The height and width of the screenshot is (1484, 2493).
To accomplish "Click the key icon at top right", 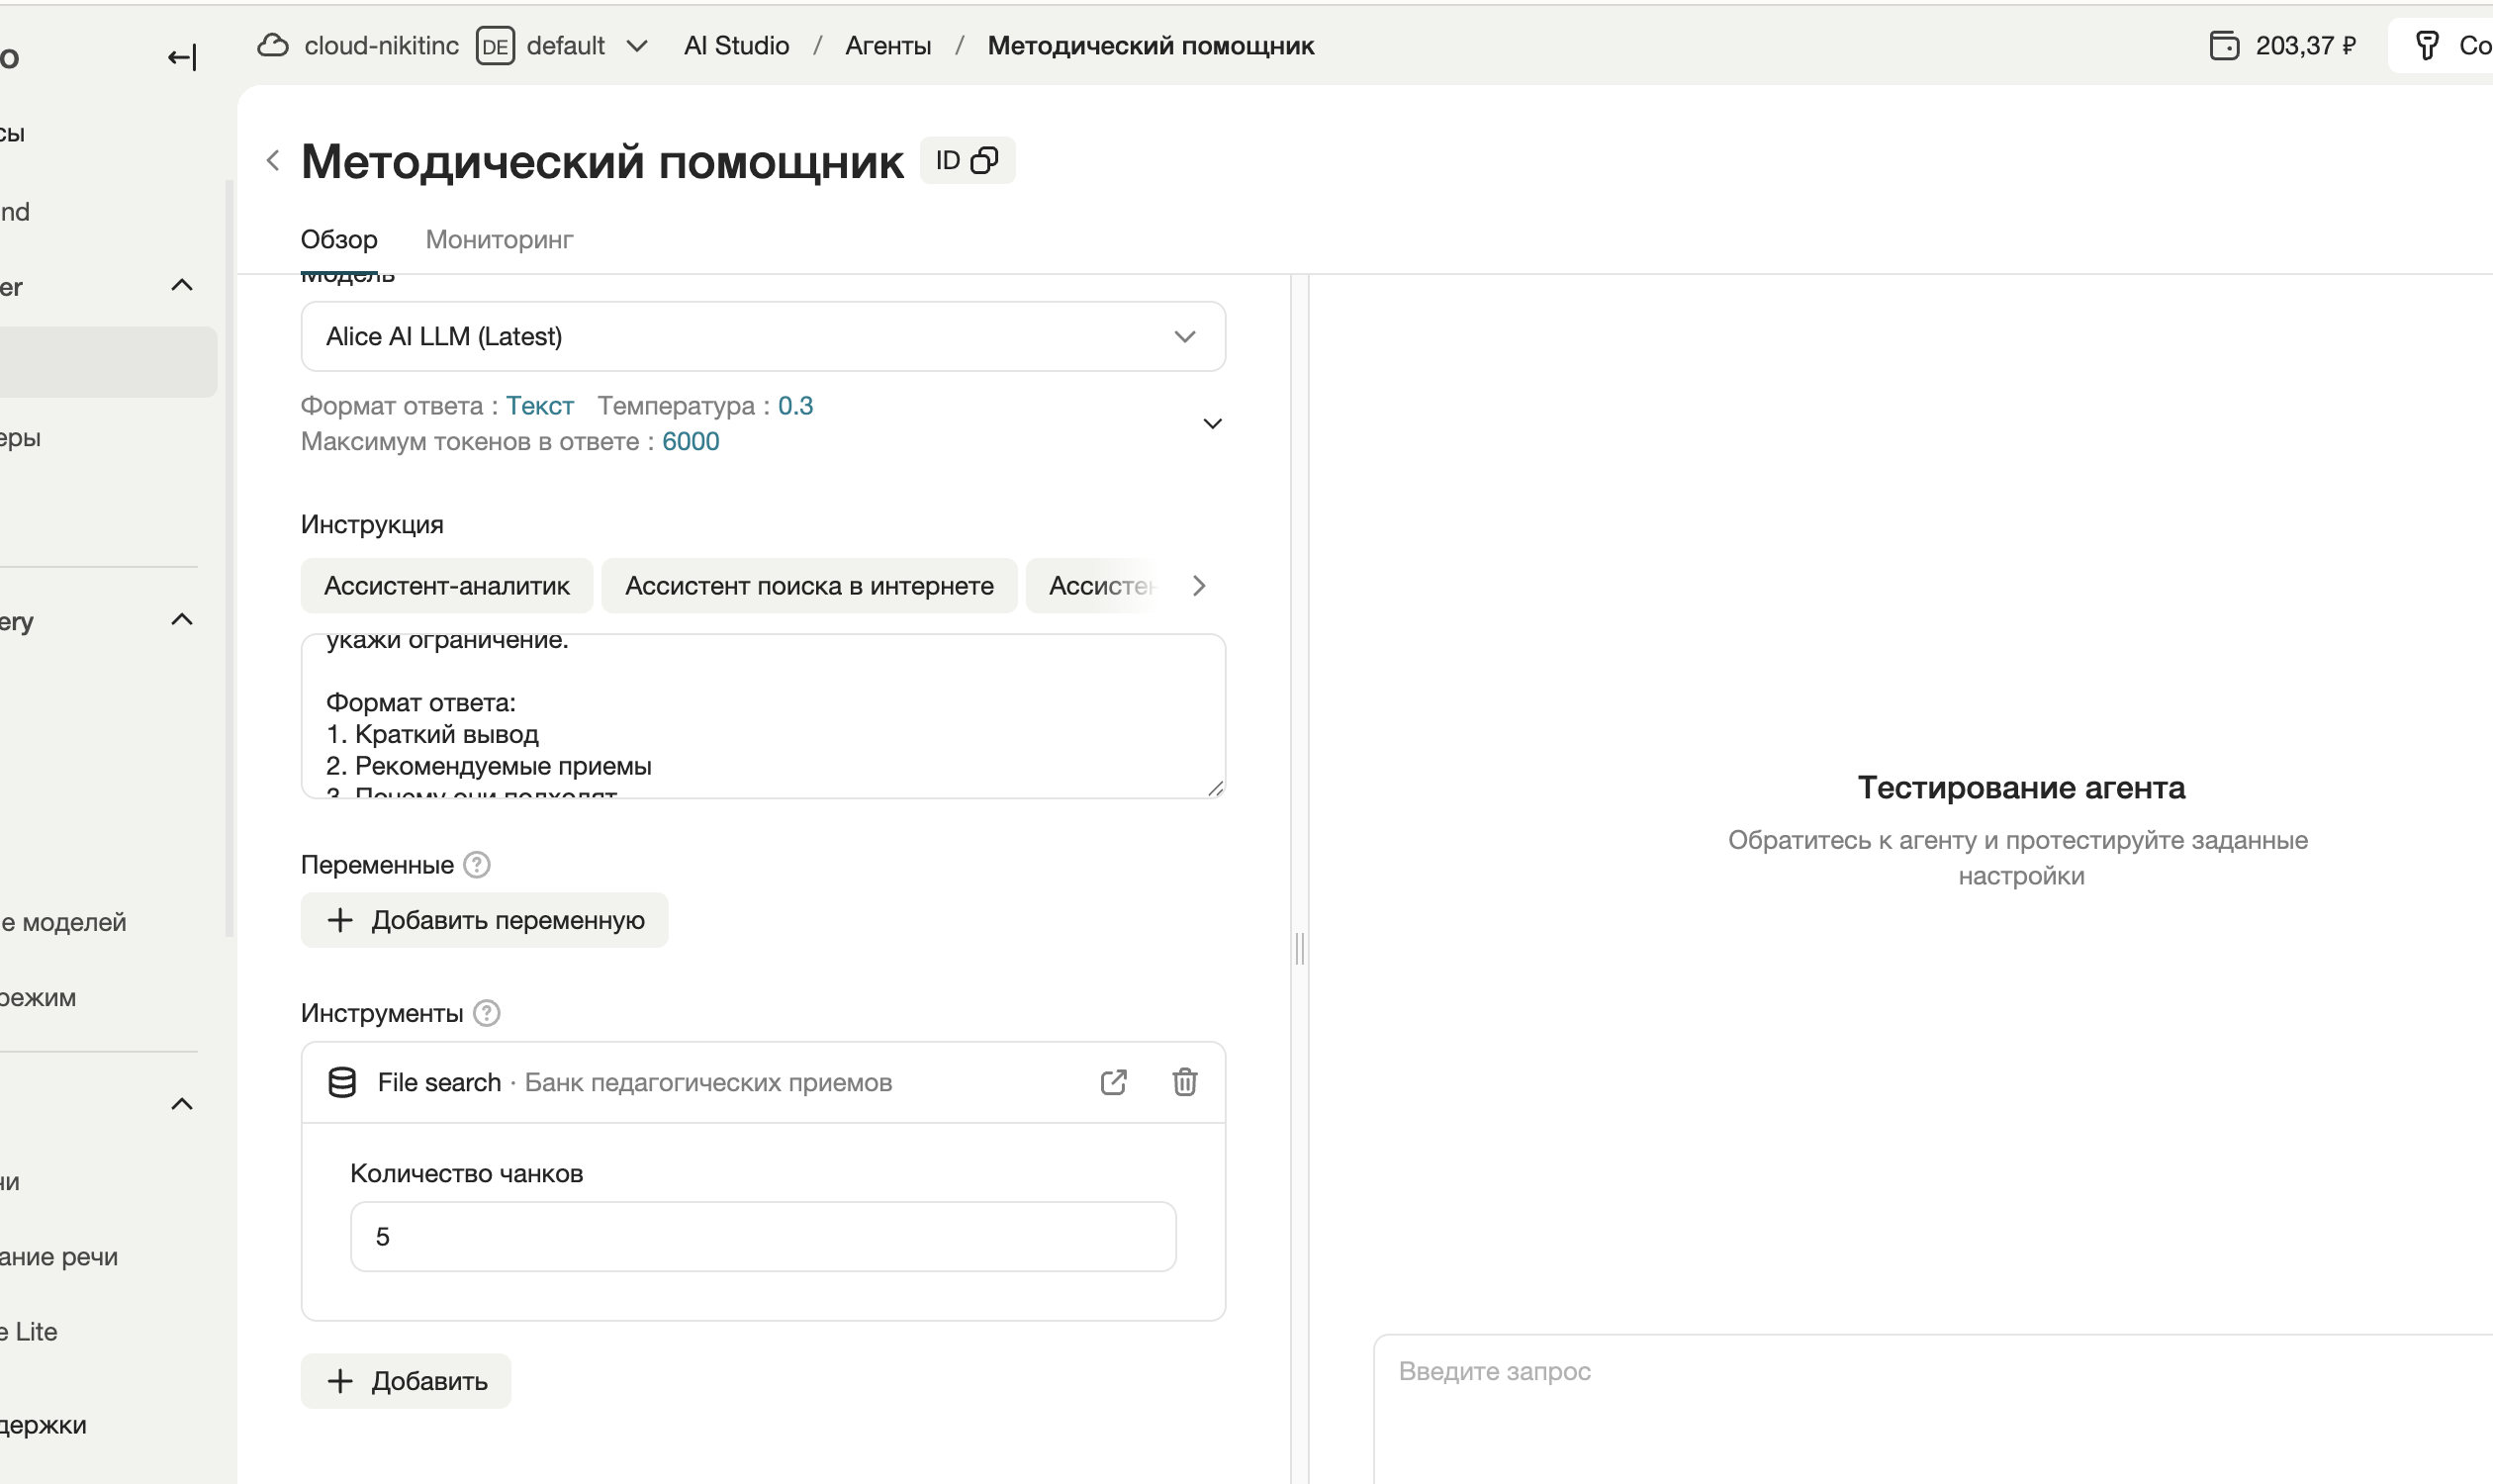I will (2427, 46).
